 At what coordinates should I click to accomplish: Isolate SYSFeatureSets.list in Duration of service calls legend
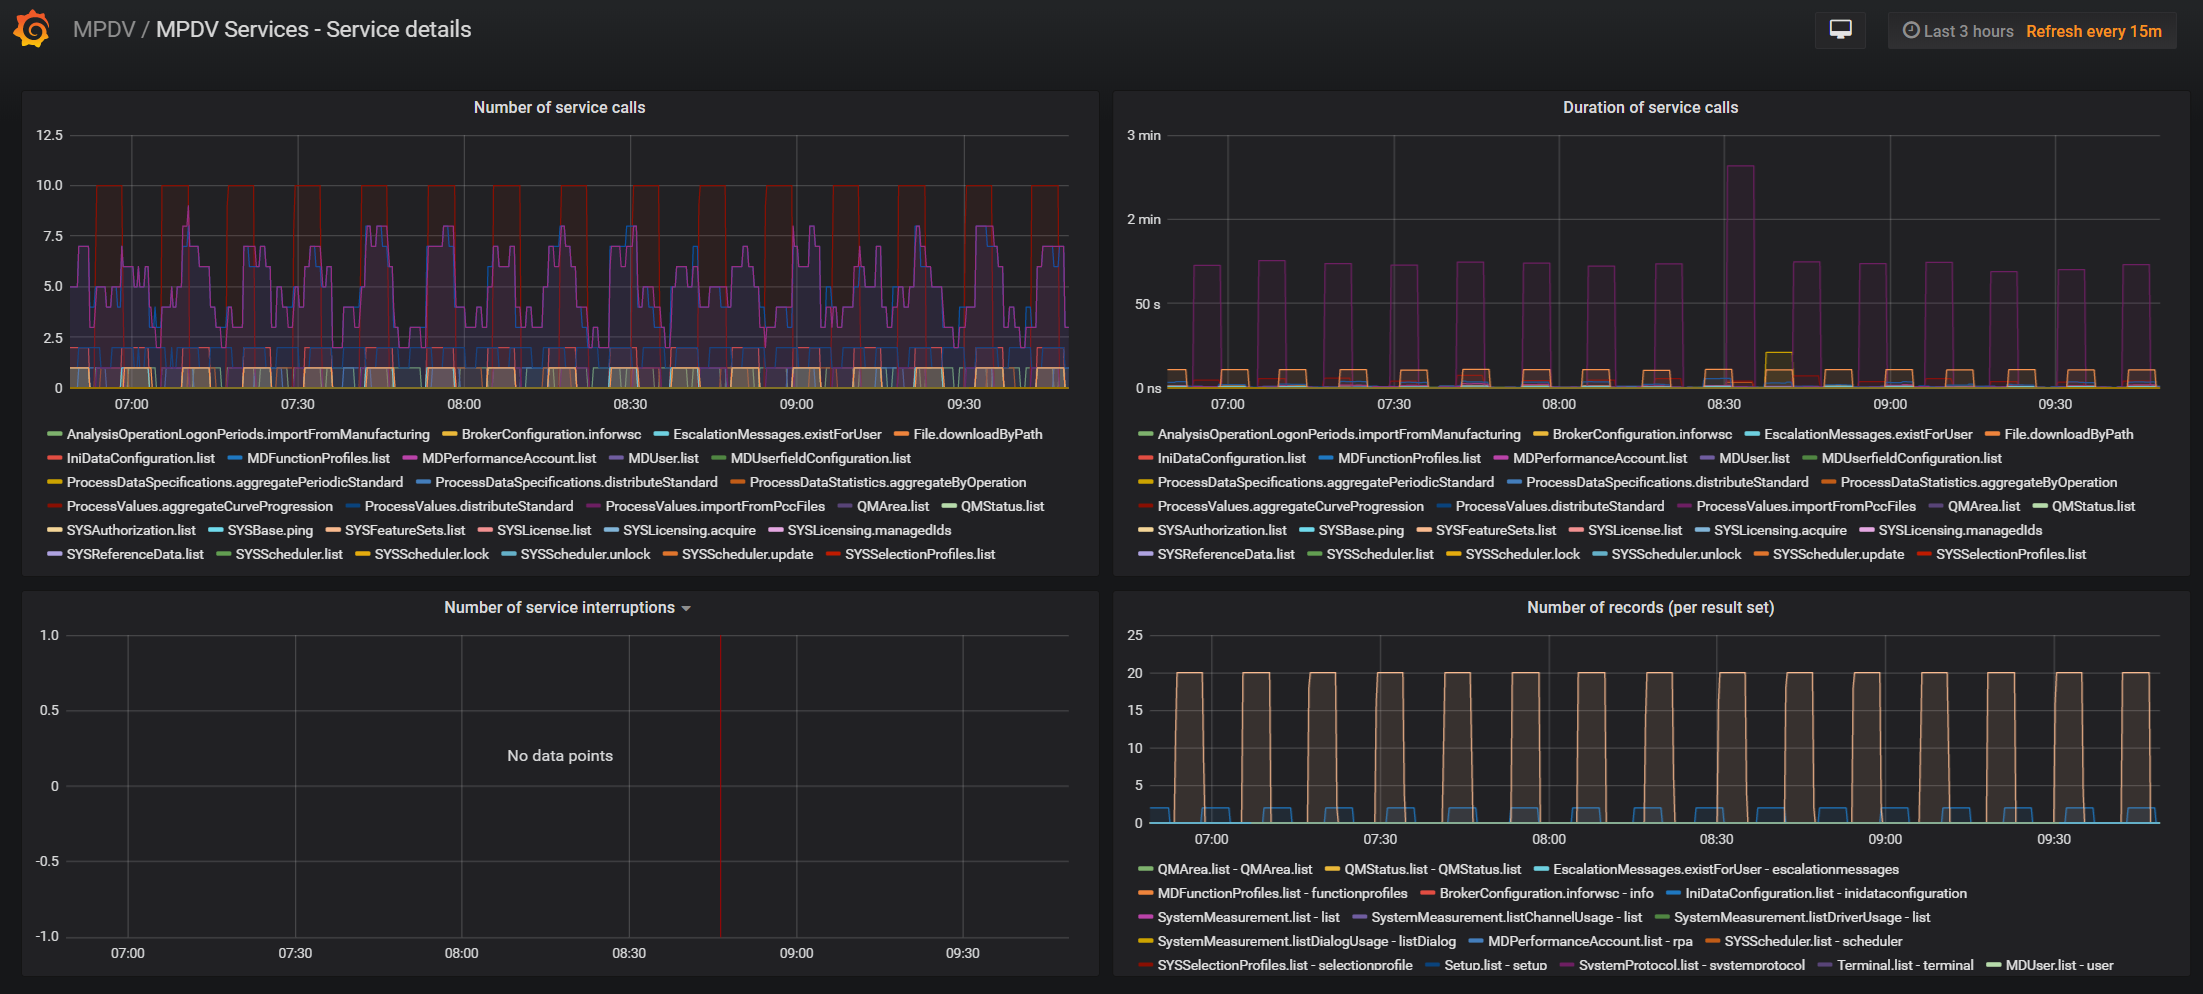1496,530
